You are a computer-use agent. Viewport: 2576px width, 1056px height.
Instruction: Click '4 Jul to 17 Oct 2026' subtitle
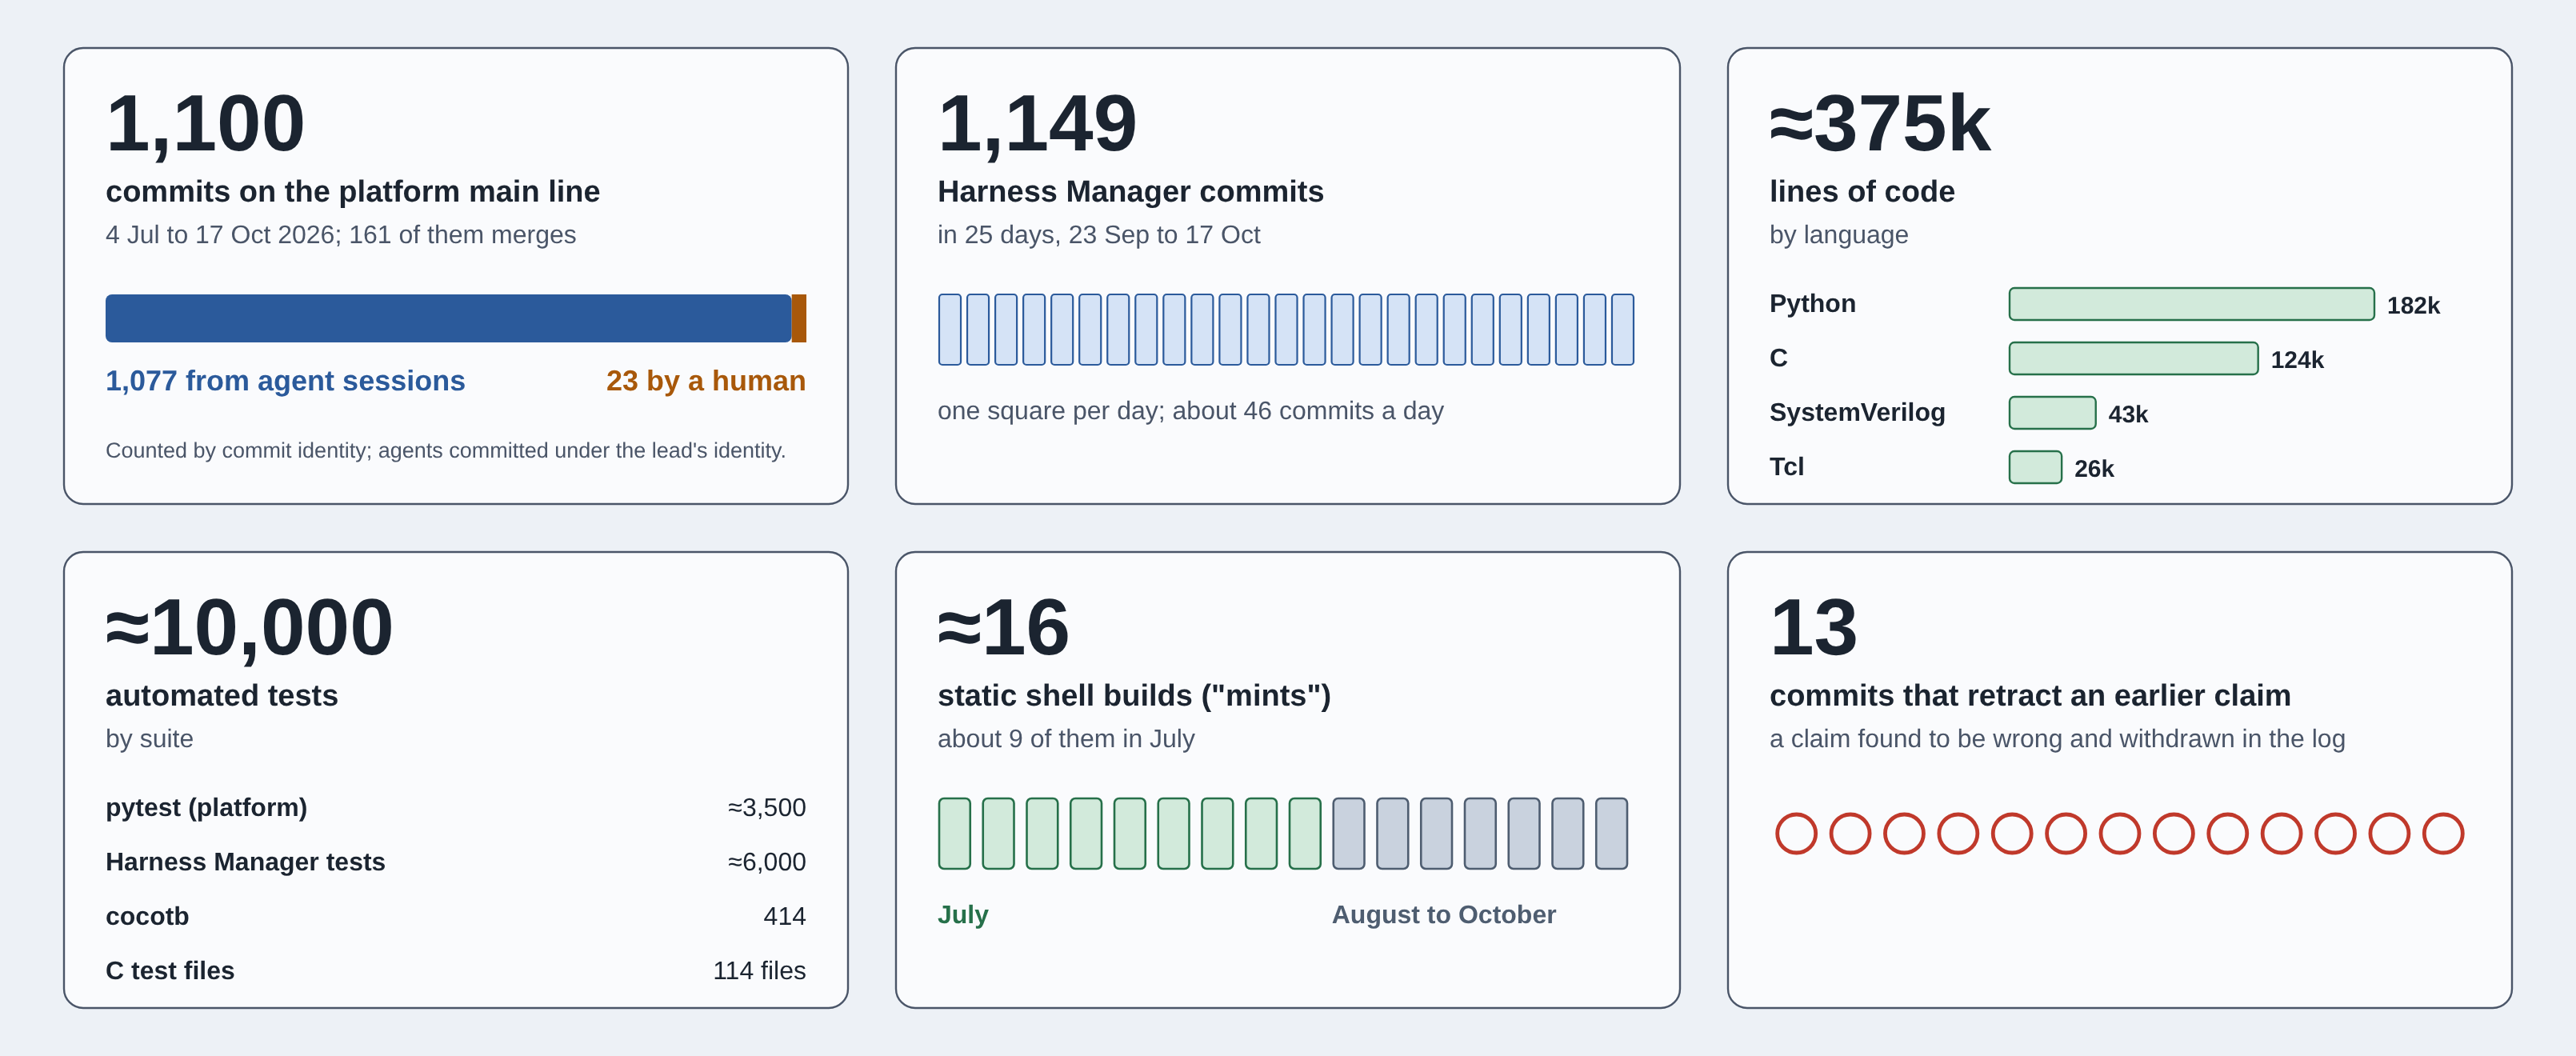coord(341,235)
